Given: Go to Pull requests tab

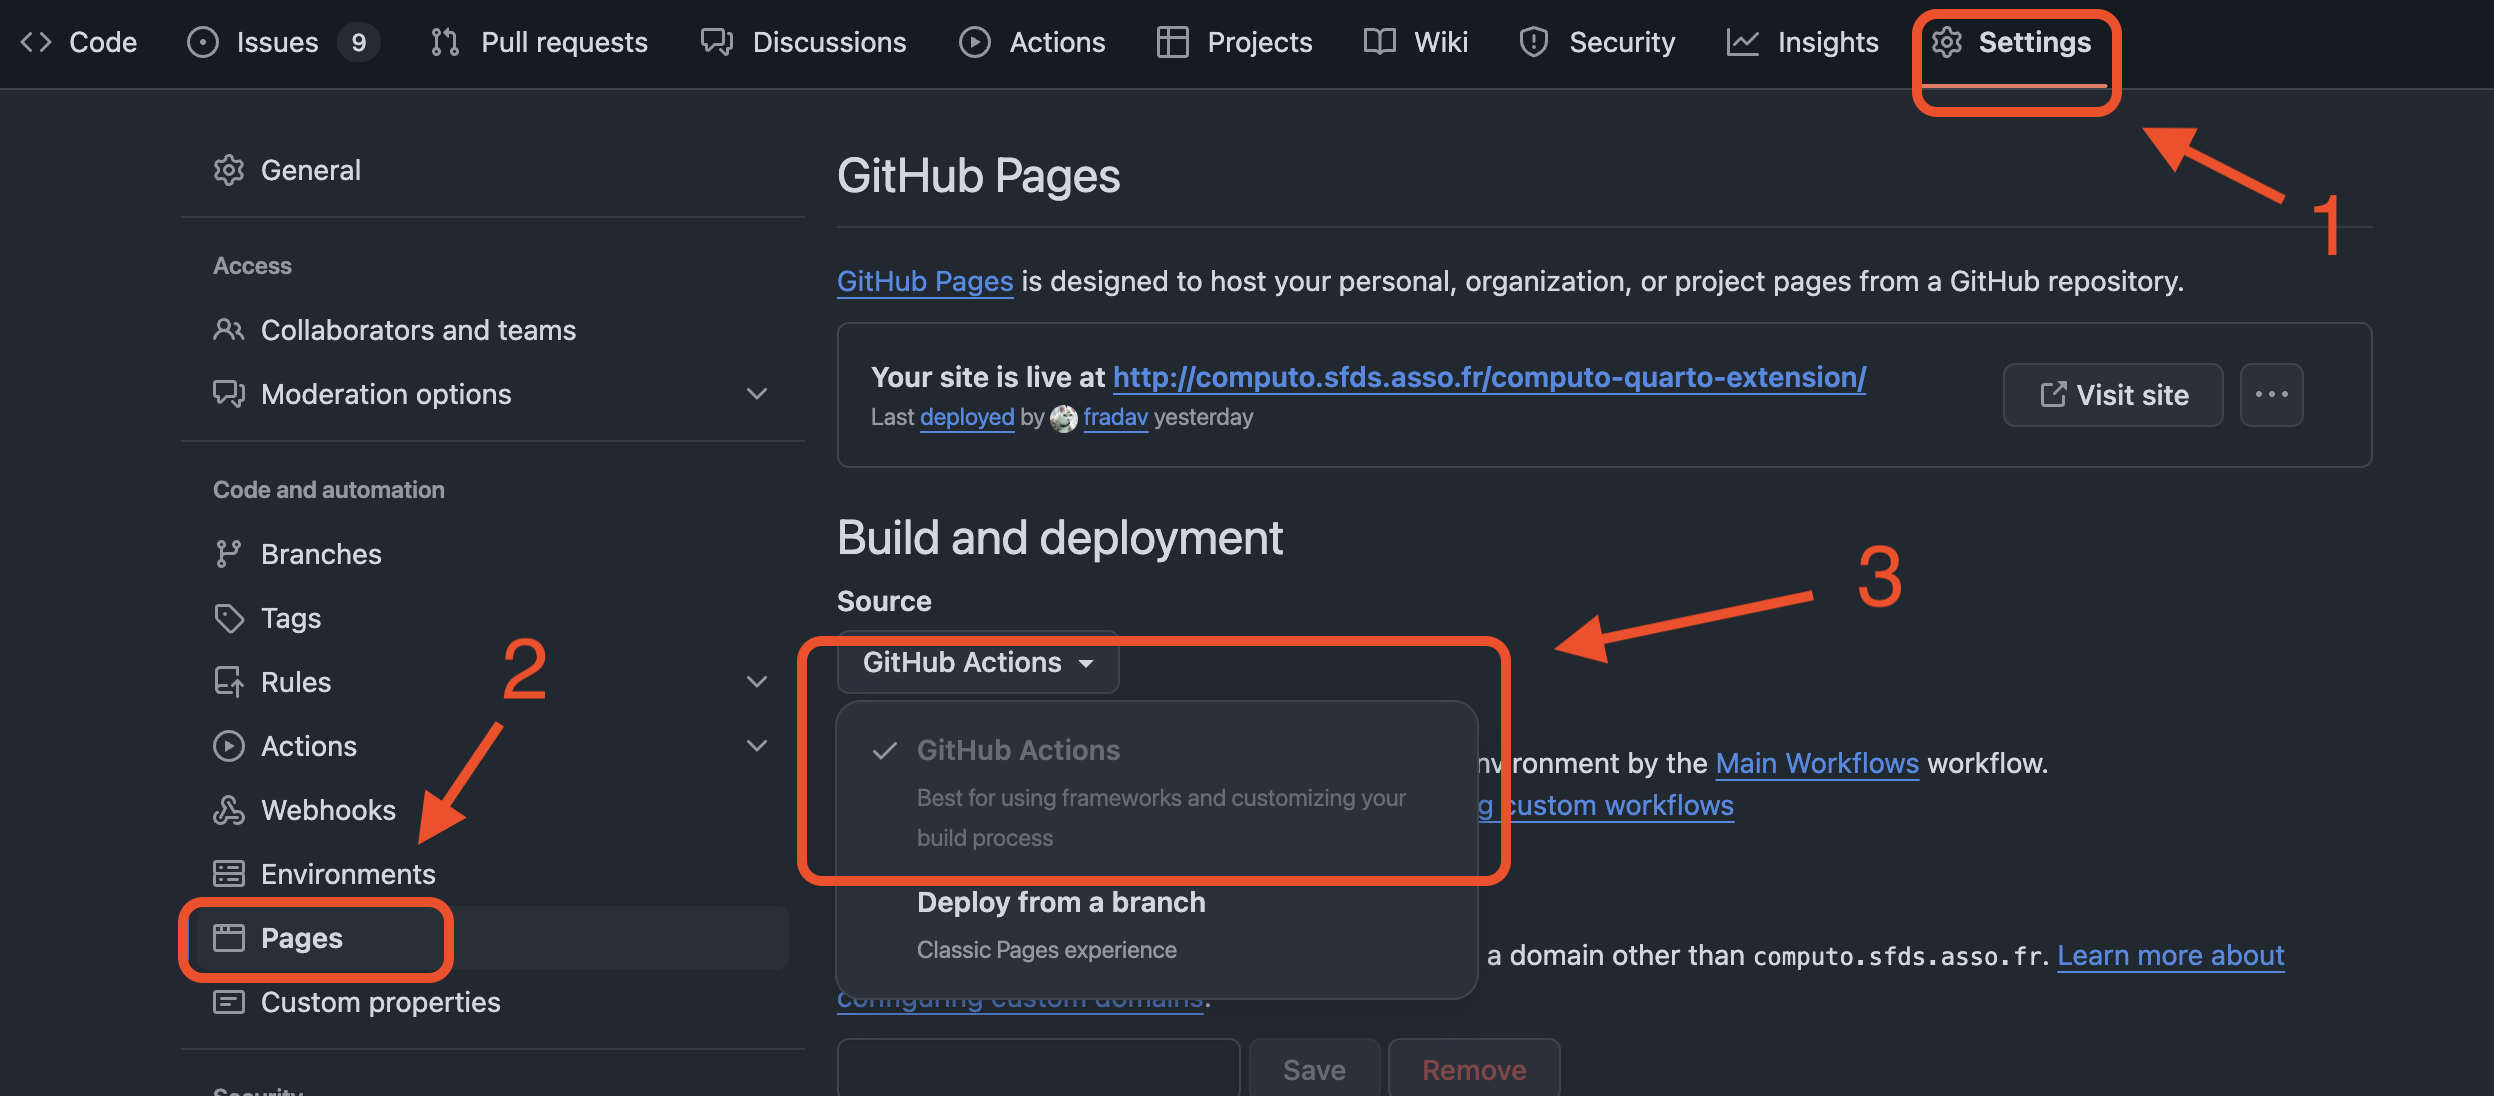Looking at the screenshot, I should pyautogui.click(x=539, y=42).
